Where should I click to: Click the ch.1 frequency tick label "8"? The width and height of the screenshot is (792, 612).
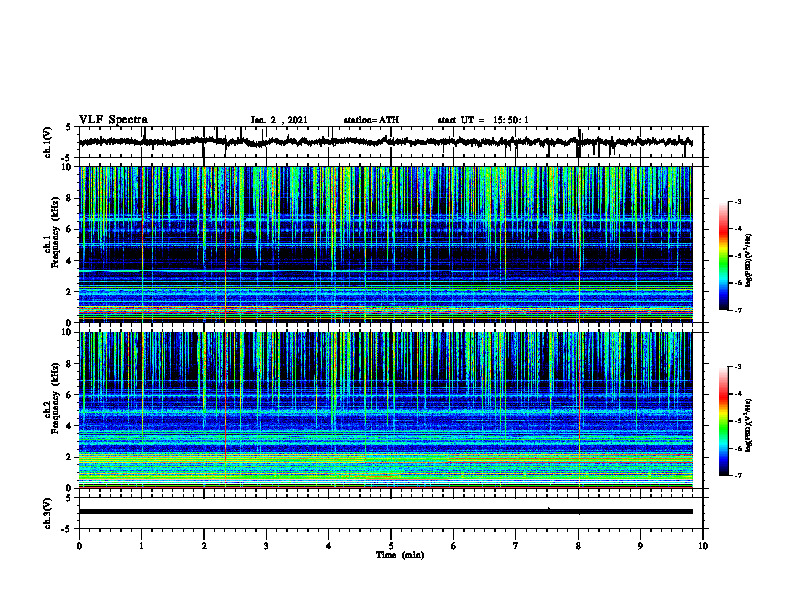coord(70,198)
